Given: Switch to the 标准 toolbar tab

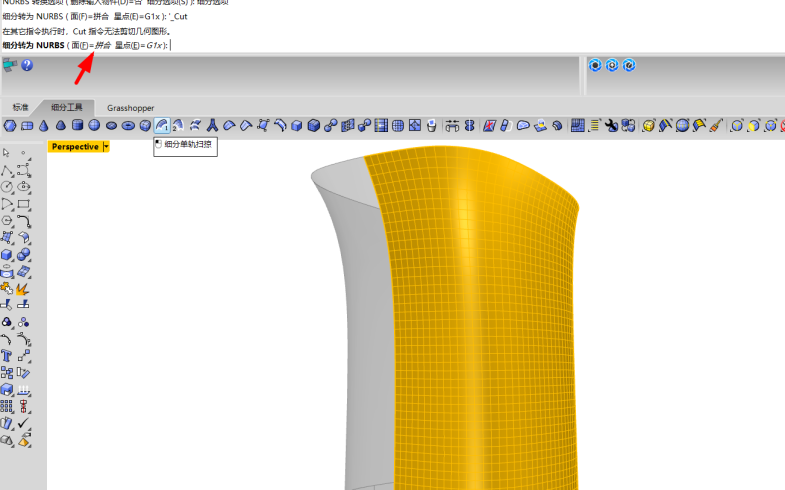Looking at the screenshot, I should (x=21, y=107).
